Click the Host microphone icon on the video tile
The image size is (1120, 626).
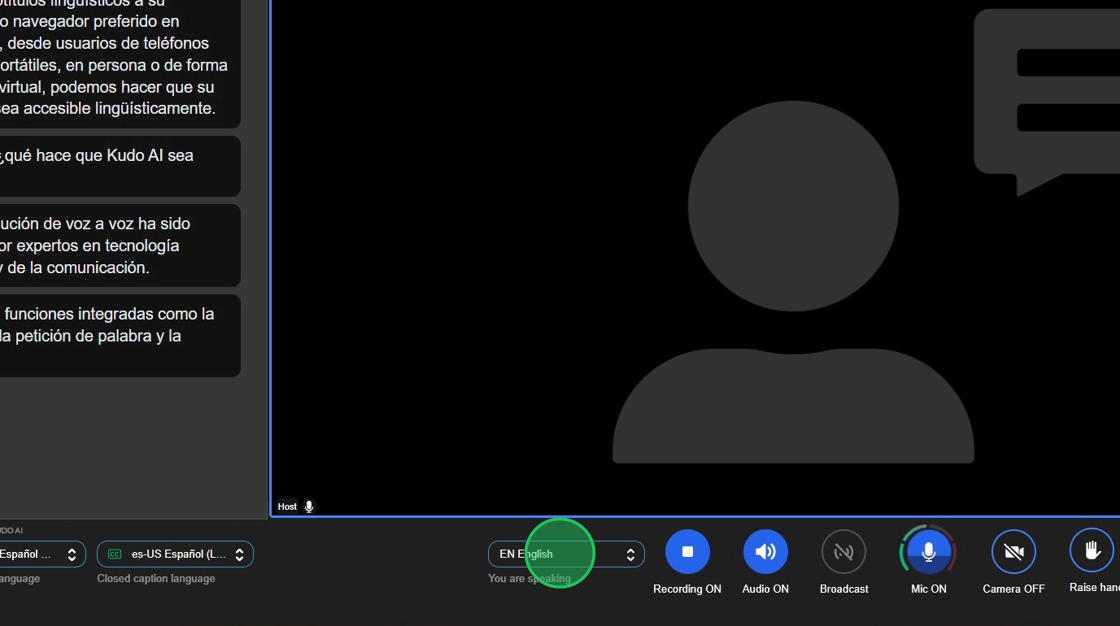(309, 507)
